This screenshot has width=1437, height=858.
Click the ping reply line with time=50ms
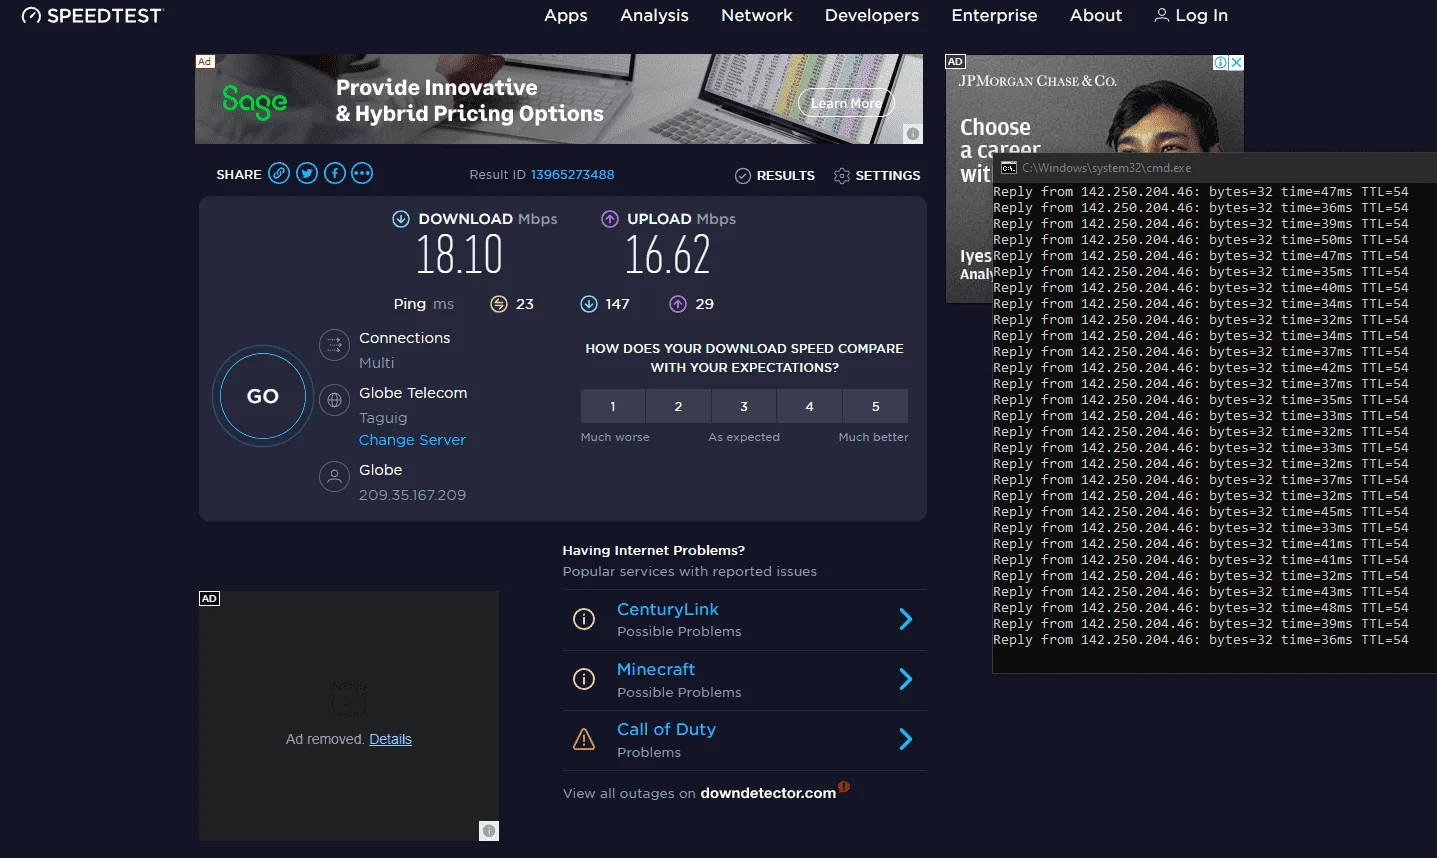click(x=1200, y=240)
